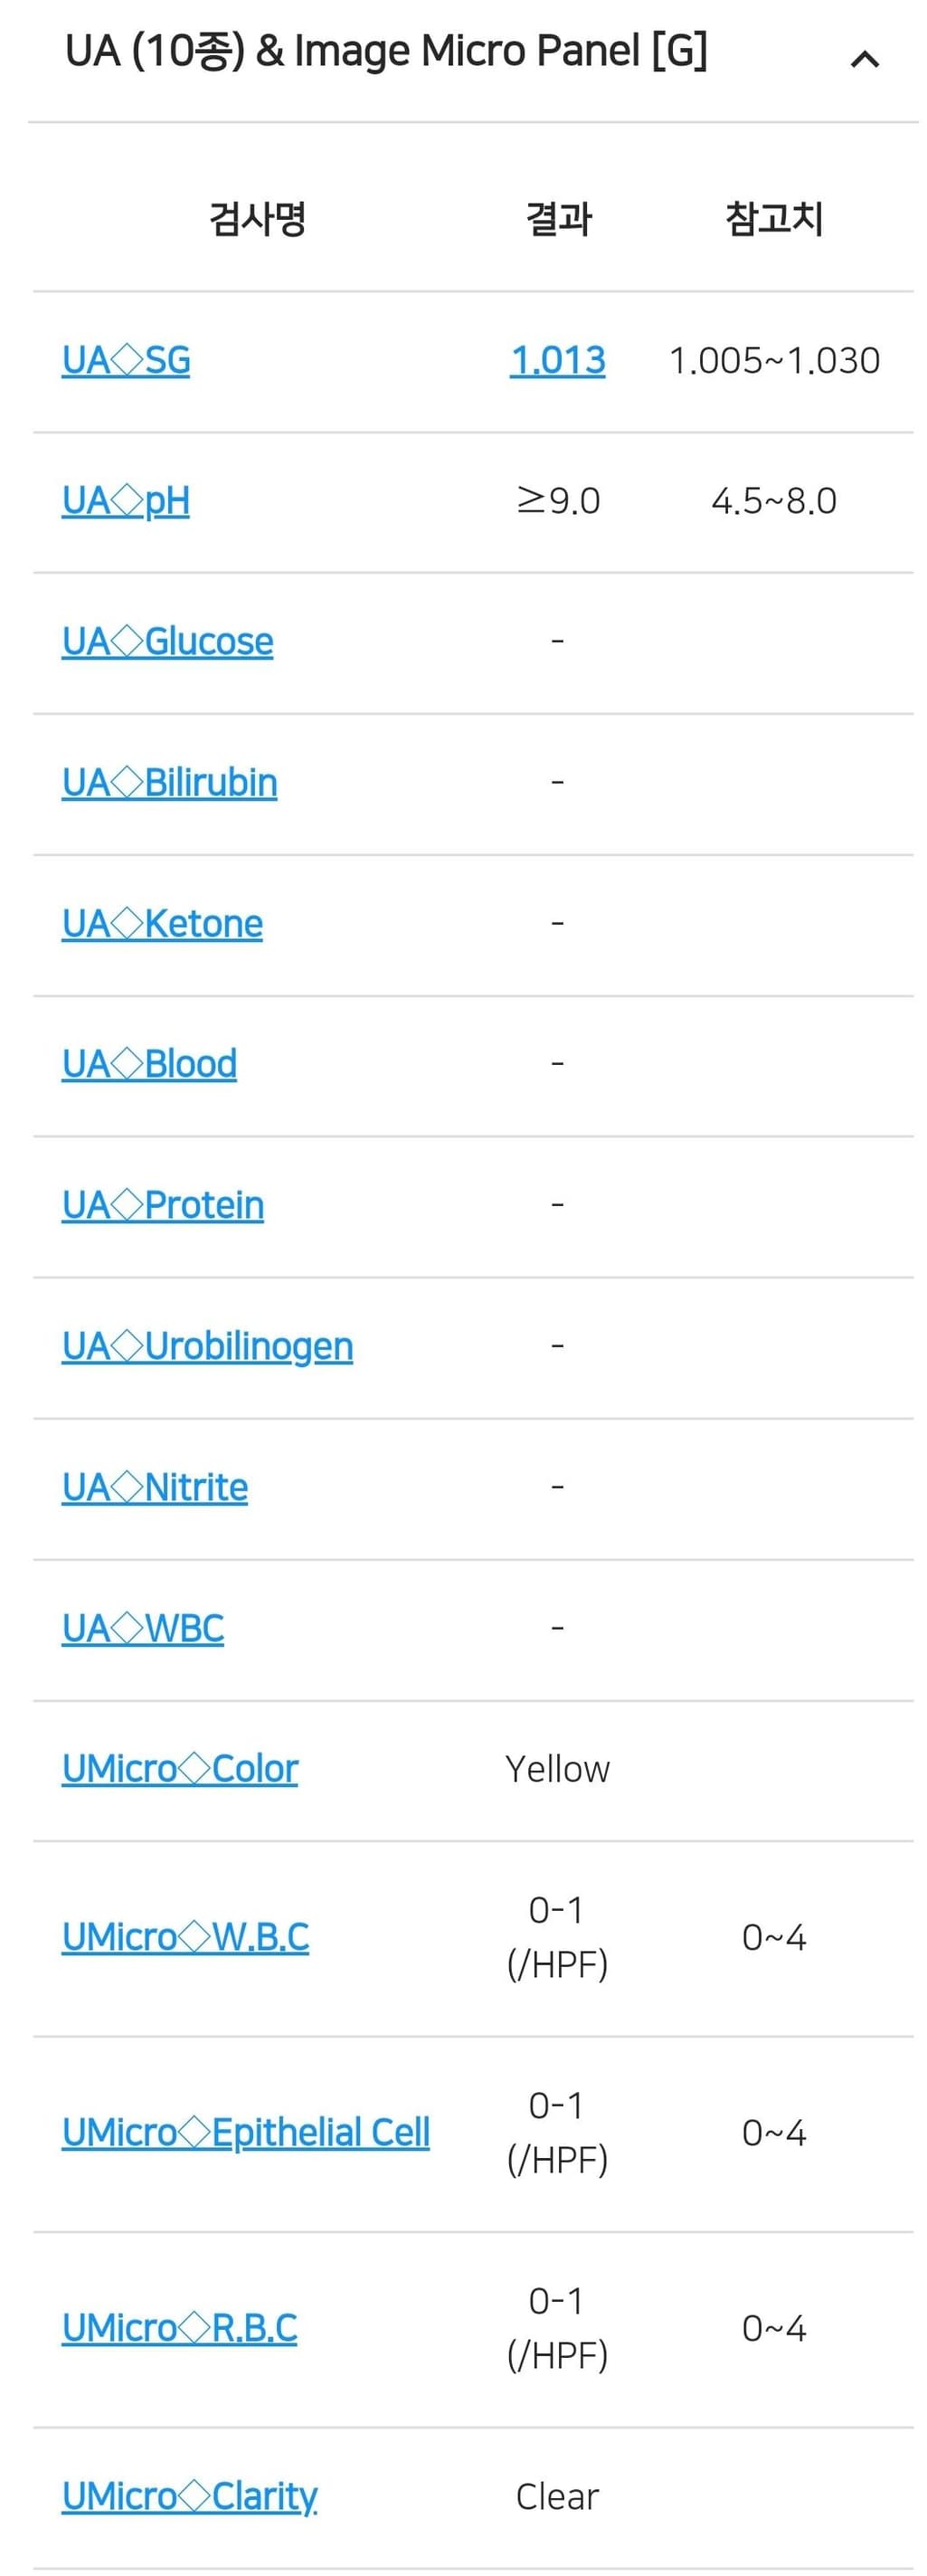Screen dimensions: 927x2576
Task: Open the UA◇WBC test link
Action: click(x=143, y=1629)
